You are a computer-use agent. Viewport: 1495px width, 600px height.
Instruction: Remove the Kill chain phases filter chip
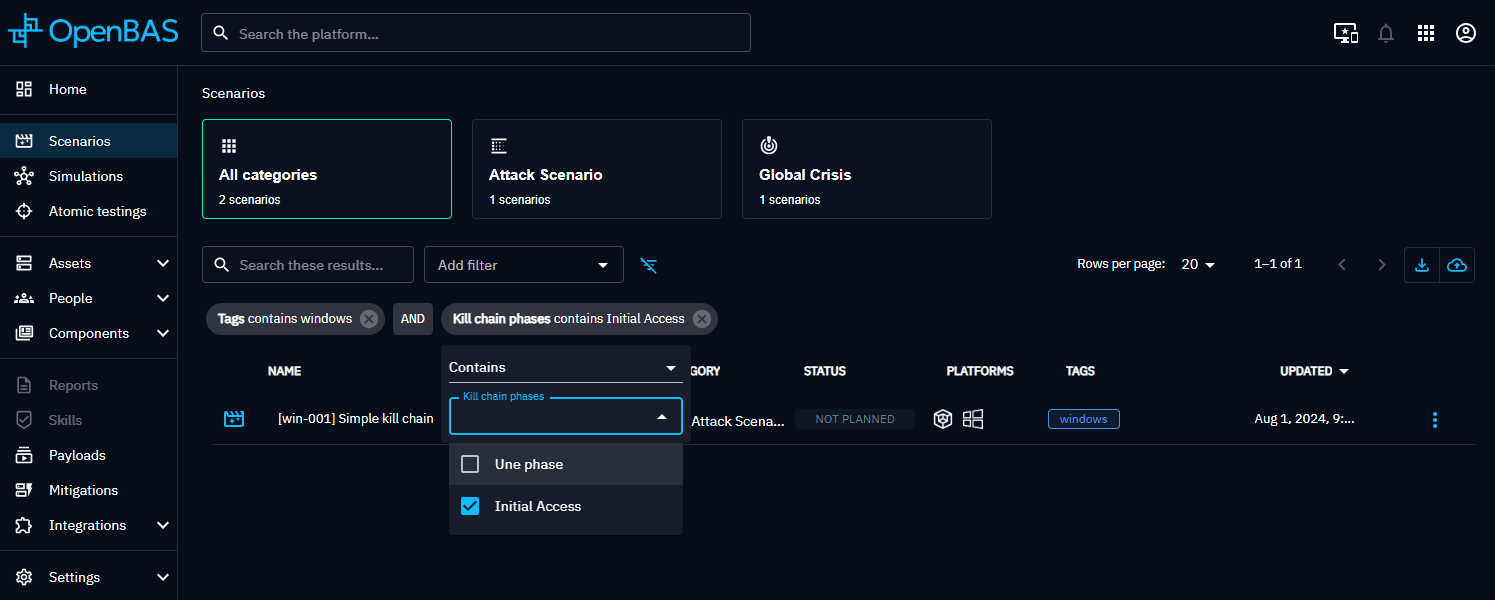(702, 319)
